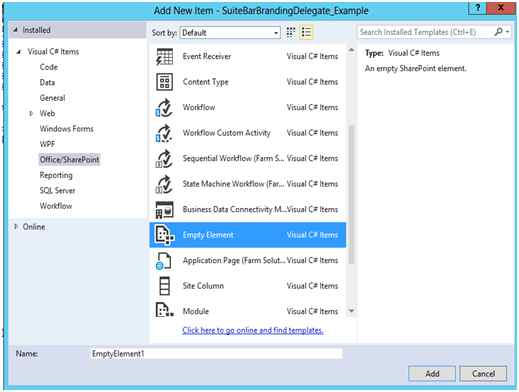Click the 'Site Column' template name
The width and height of the screenshot is (519, 392).
[x=203, y=286]
